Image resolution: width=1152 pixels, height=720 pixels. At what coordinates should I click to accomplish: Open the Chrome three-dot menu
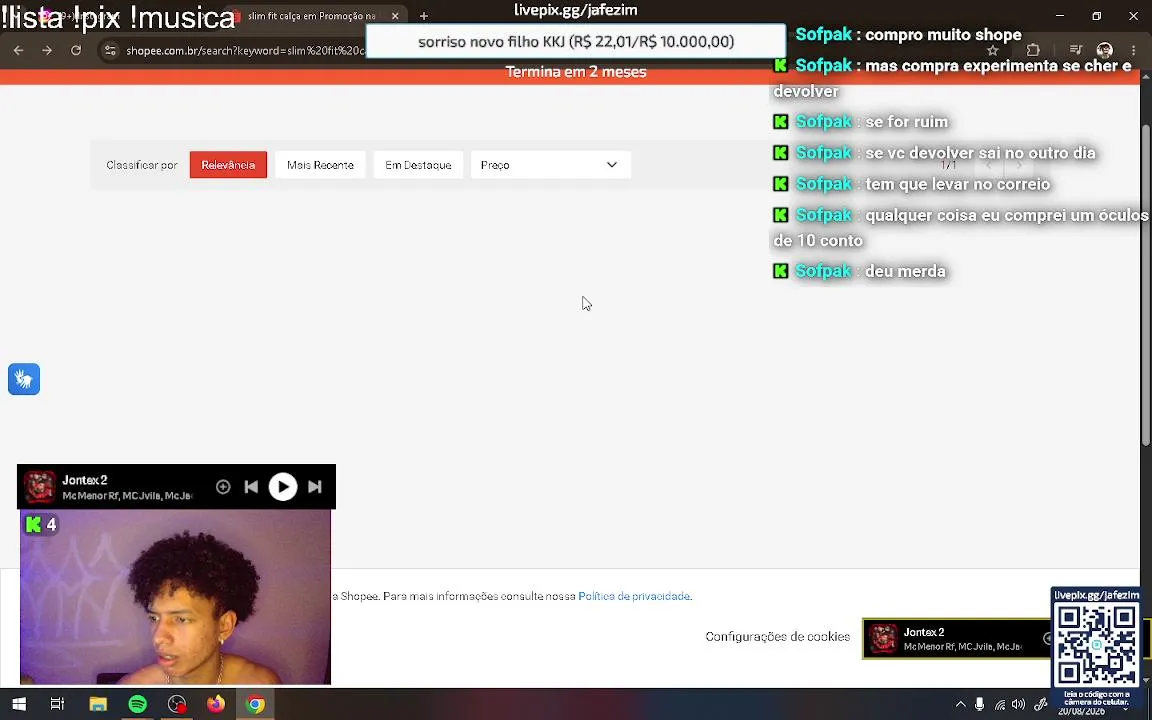[1134, 50]
